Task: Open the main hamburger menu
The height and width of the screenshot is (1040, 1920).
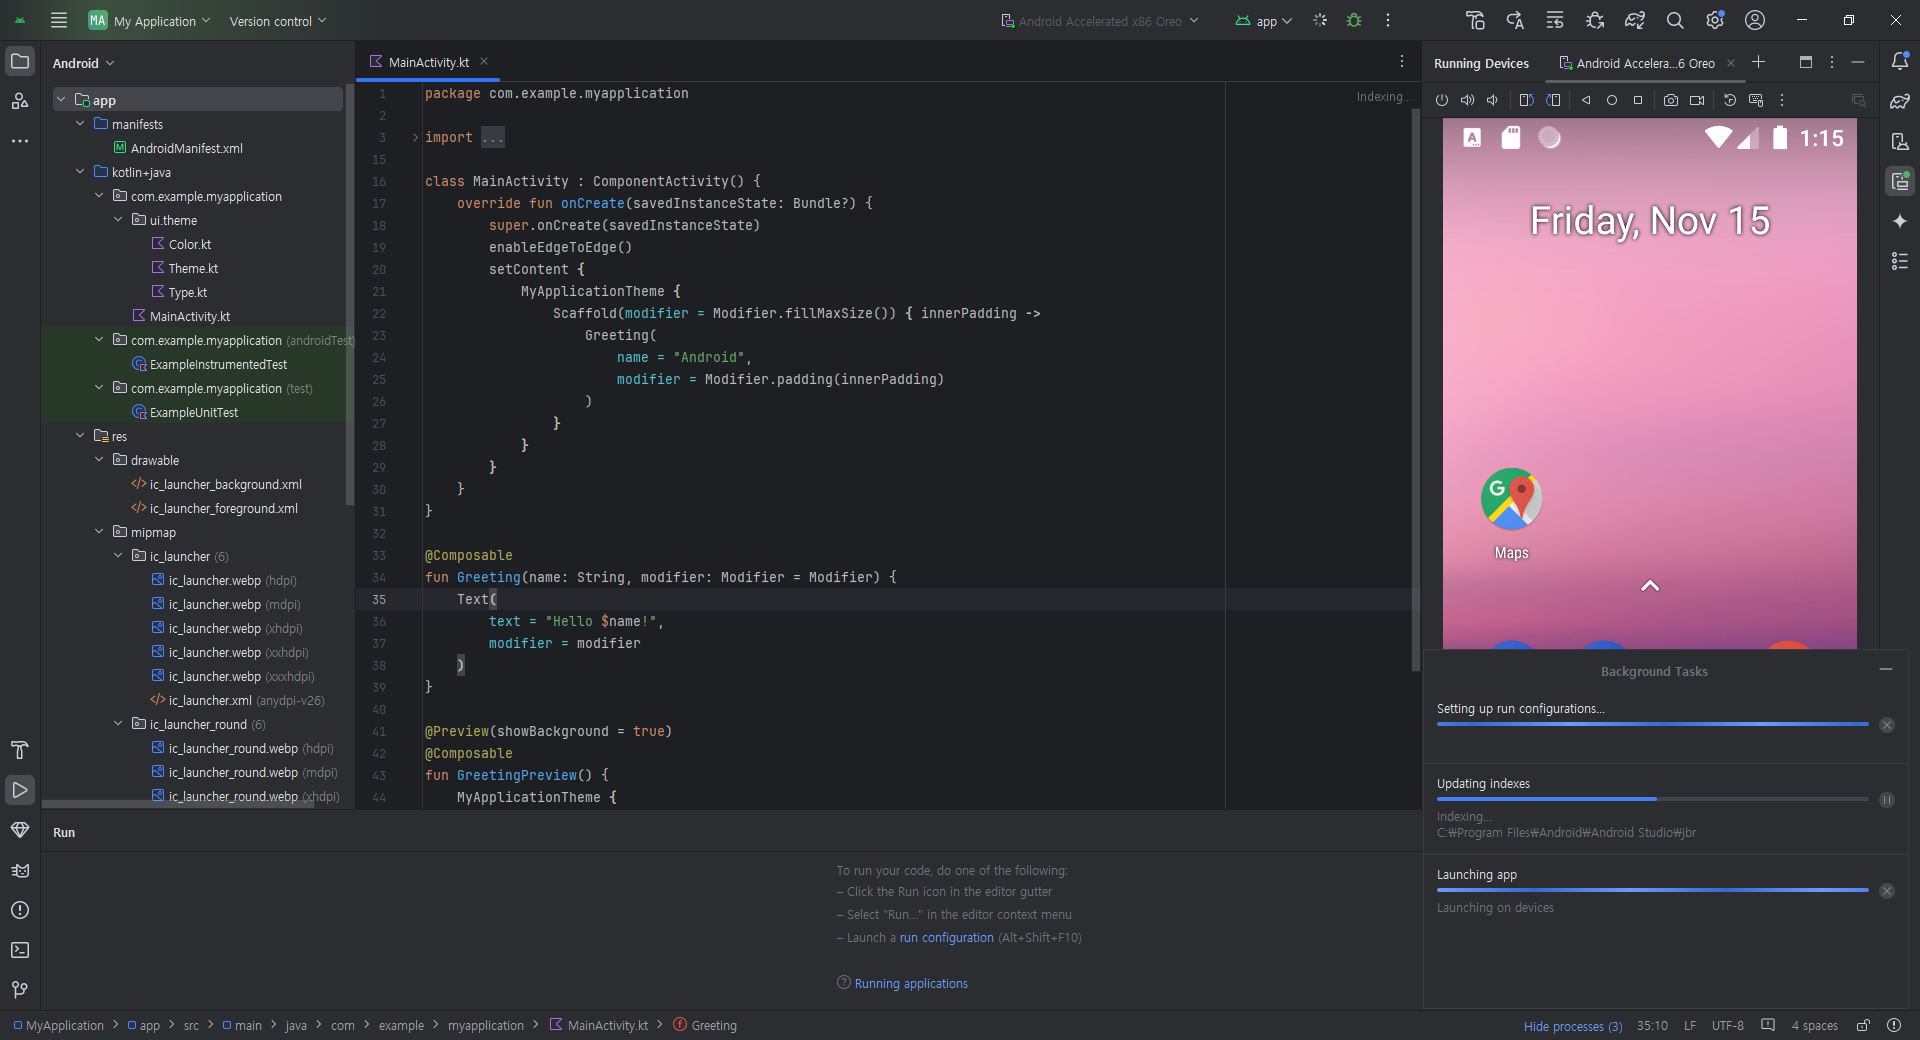Action: pyautogui.click(x=59, y=20)
